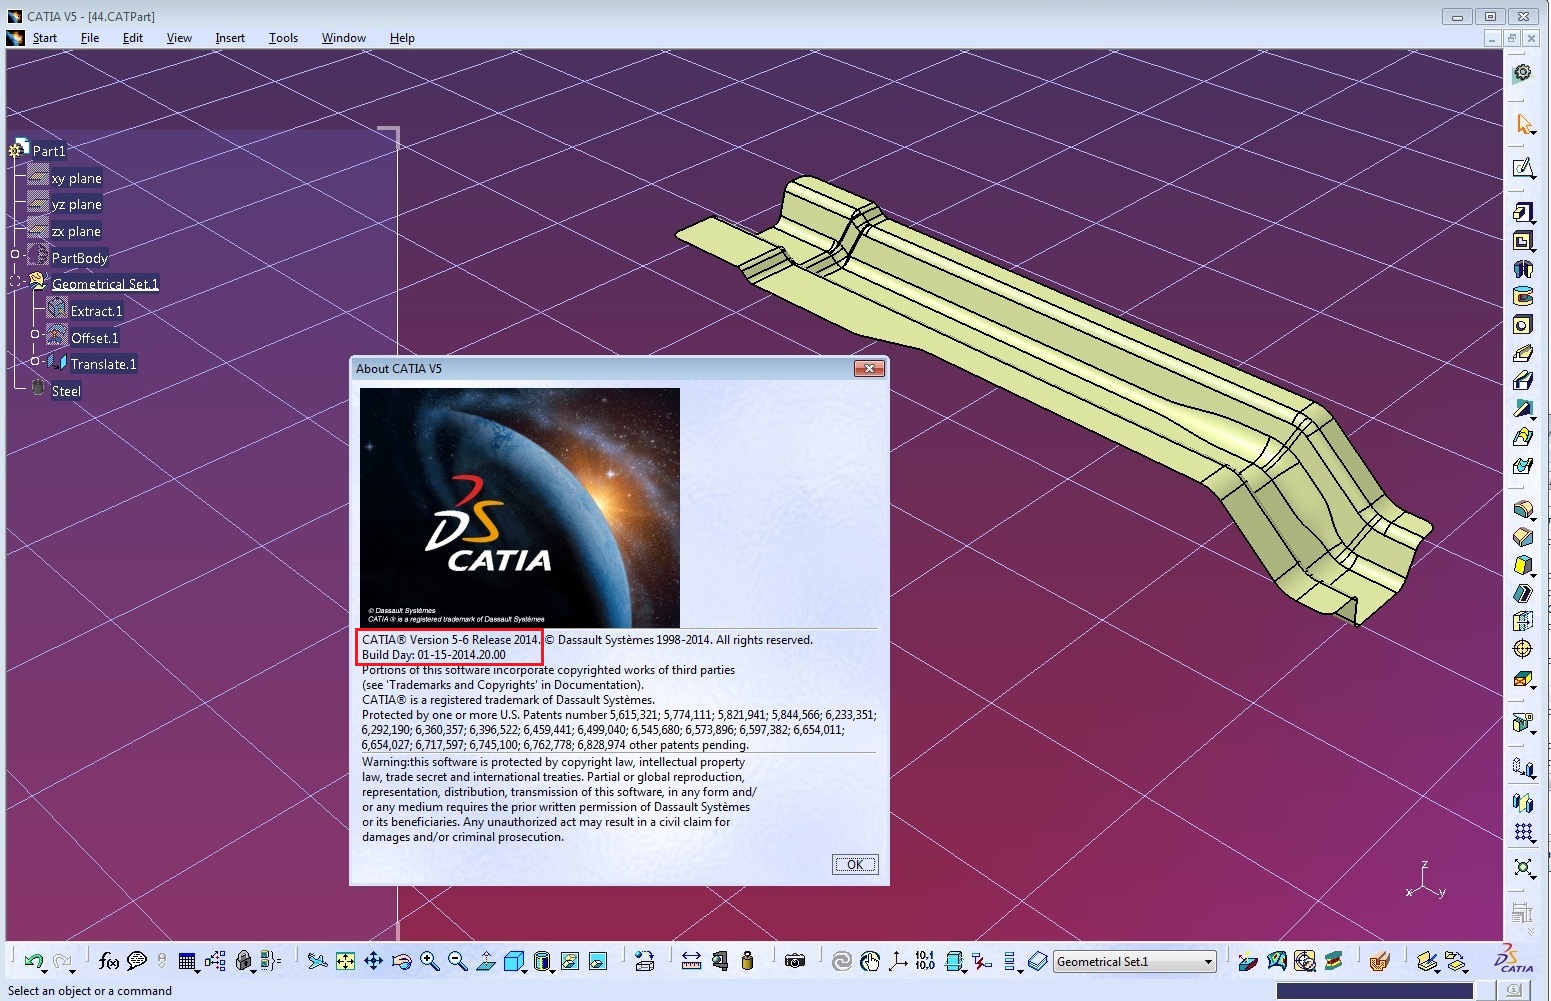Click OK in About CATIA V5 dialog

click(855, 865)
